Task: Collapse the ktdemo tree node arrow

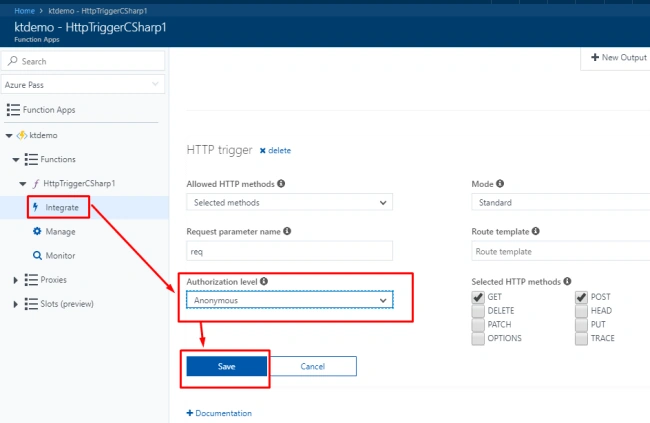Action: click(9, 136)
